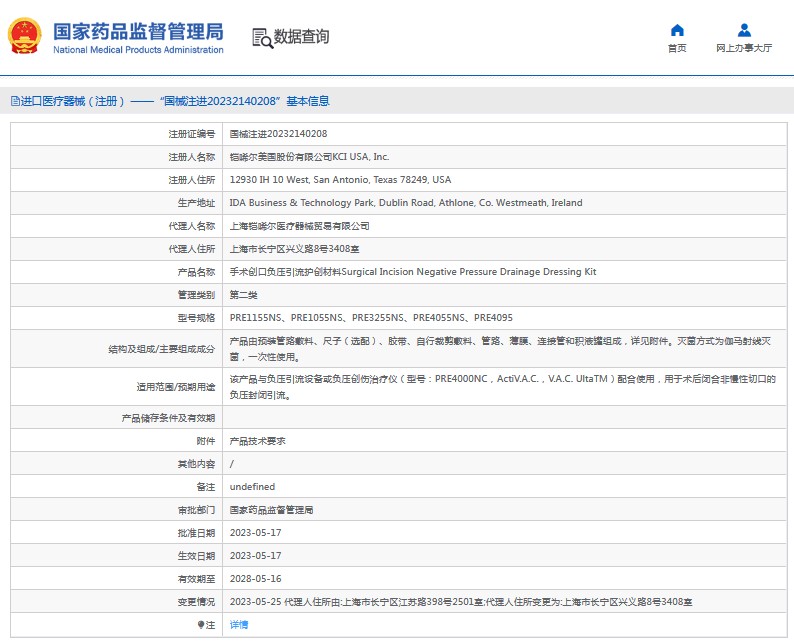Go to 首页 home icon
The width and height of the screenshot is (794, 644).
677,30
